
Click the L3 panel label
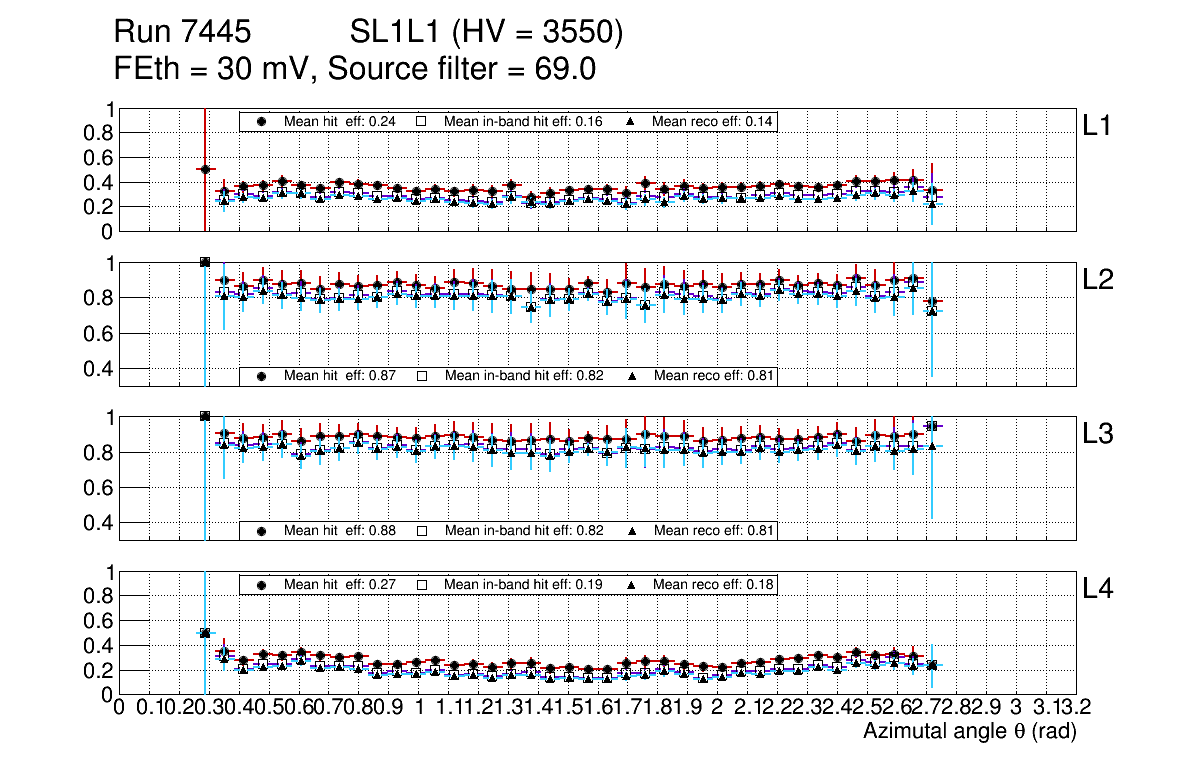[x=1098, y=434]
